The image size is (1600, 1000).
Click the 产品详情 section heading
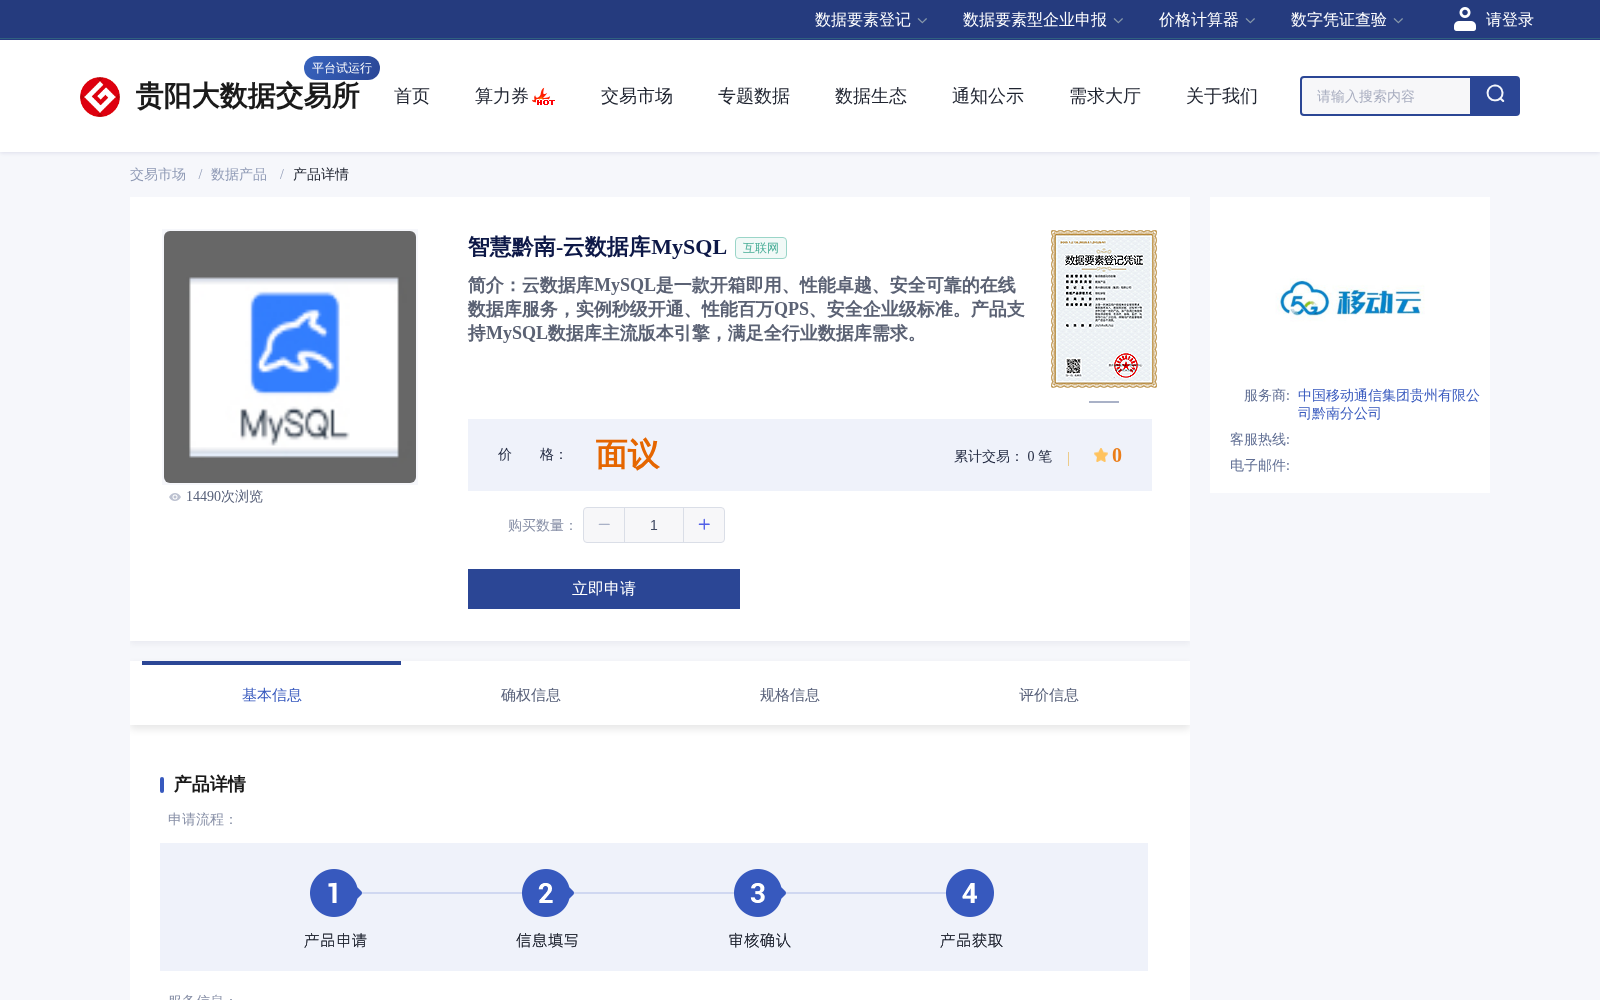[210, 784]
